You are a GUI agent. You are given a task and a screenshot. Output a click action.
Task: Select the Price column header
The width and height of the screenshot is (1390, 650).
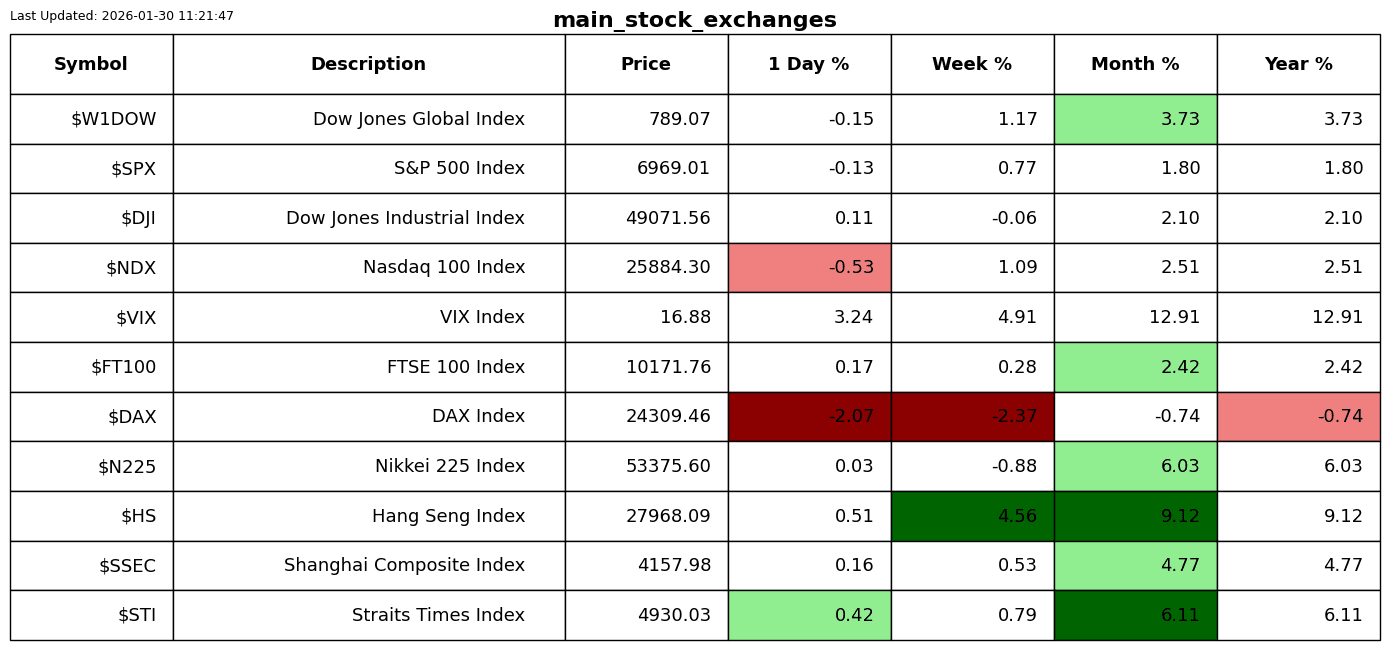pos(646,65)
